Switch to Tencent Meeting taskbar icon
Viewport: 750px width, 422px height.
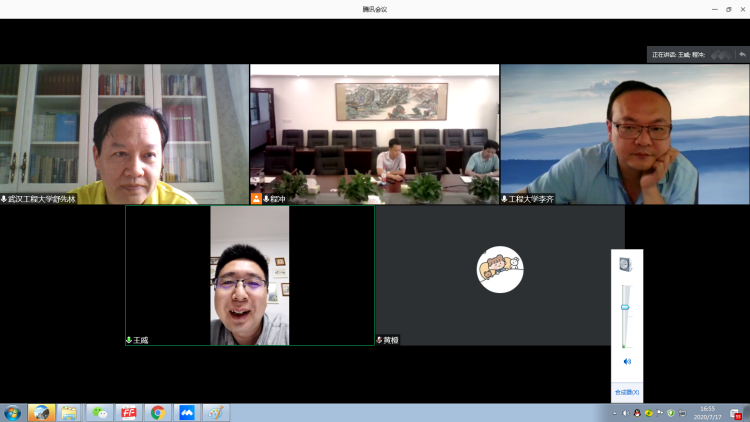[x=186, y=412]
